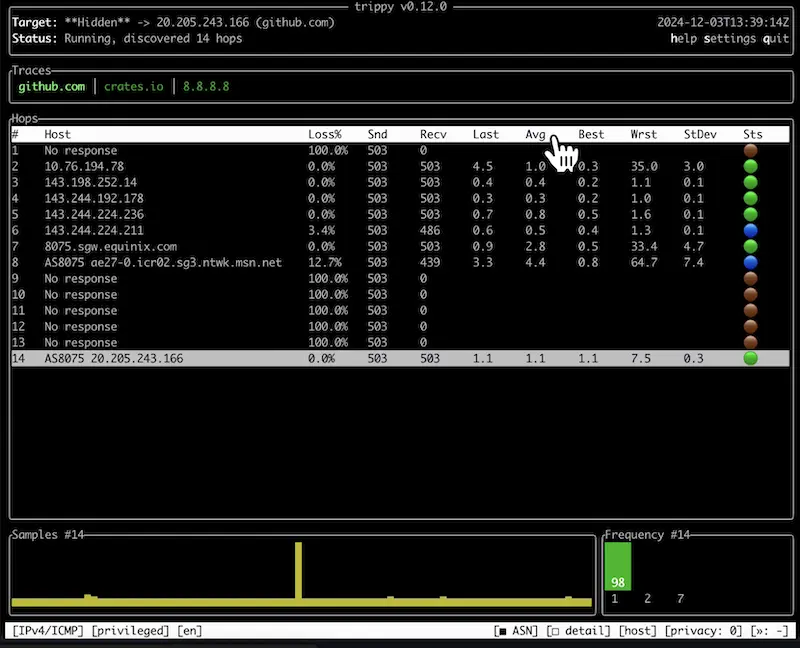
Task: Click the [host] status bar entry
Action: tap(638, 631)
